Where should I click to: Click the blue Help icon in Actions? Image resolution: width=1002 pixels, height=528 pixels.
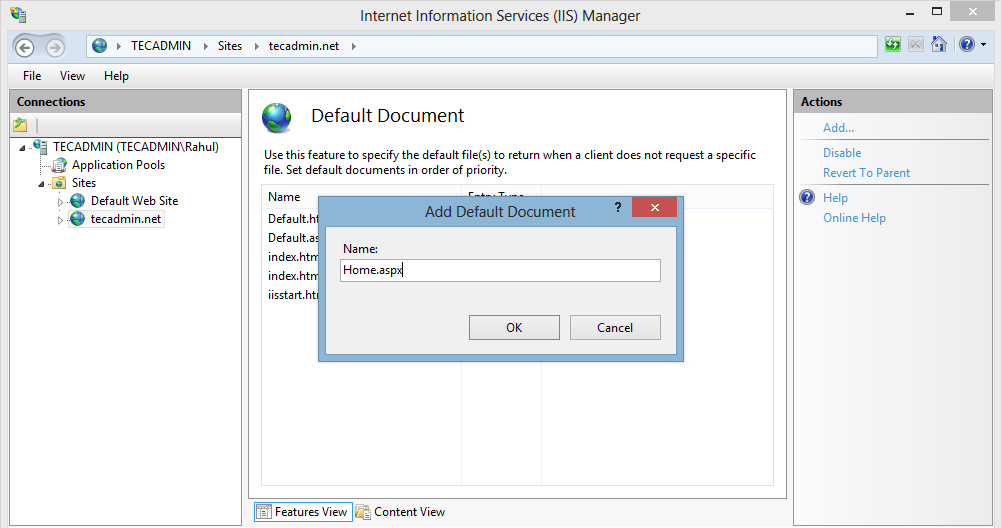coord(807,197)
